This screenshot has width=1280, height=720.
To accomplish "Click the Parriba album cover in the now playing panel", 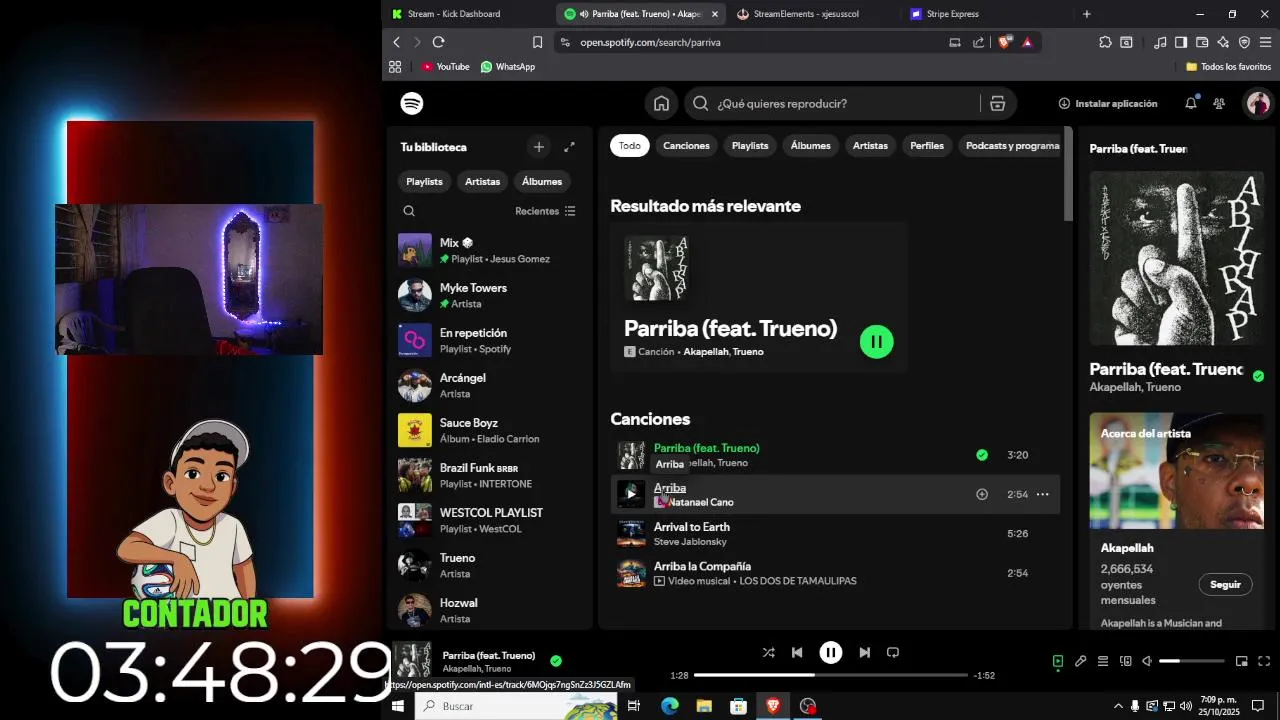I will [1177, 258].
